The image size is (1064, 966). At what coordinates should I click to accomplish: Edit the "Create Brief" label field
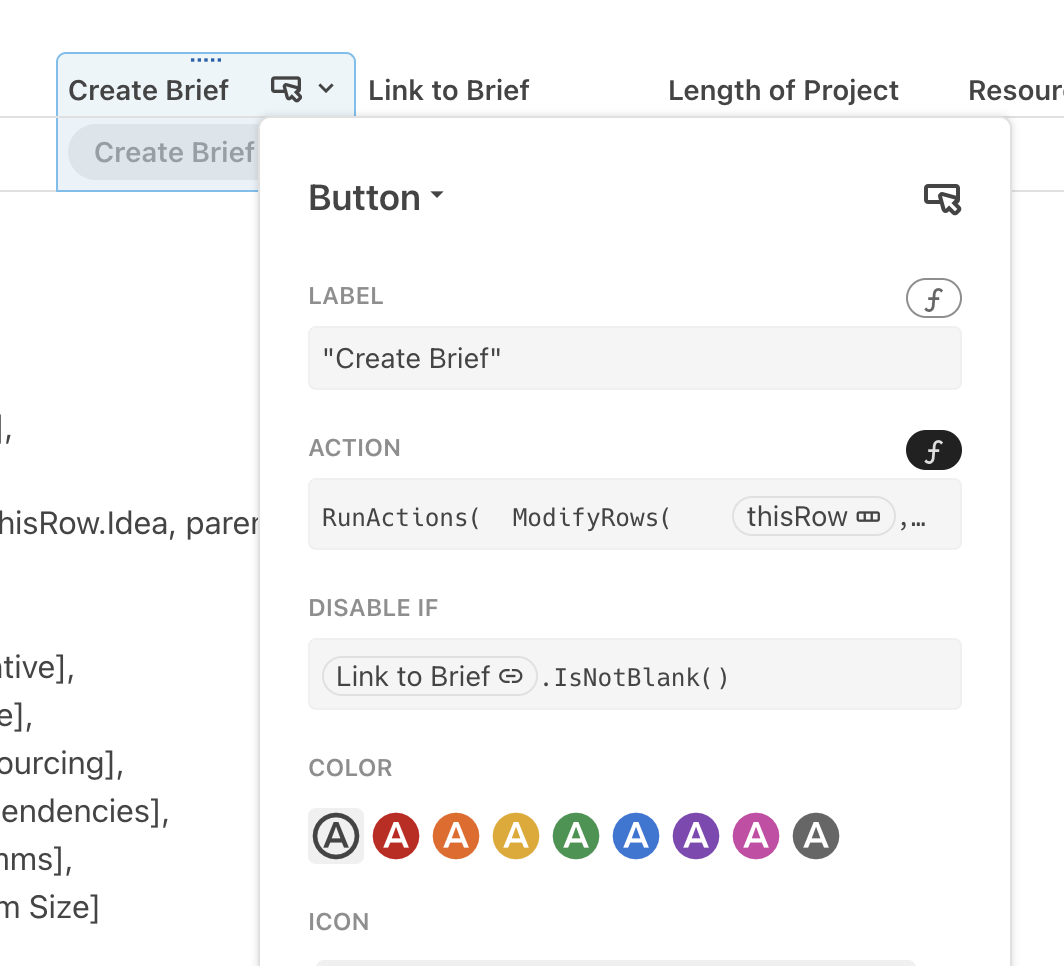(x=634, y=358)
